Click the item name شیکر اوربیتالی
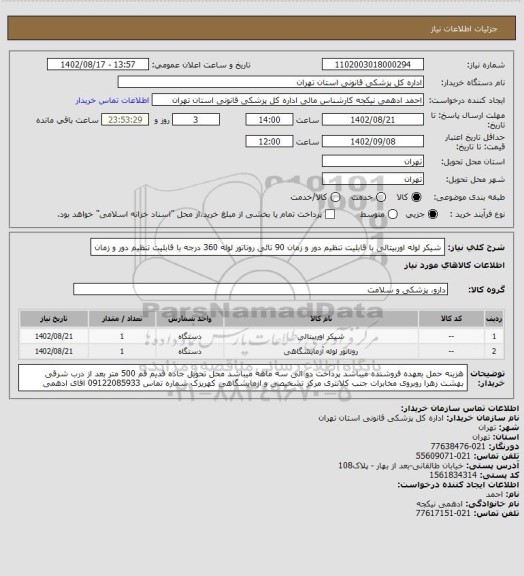 pyautogui.click(x=321, y=336)
